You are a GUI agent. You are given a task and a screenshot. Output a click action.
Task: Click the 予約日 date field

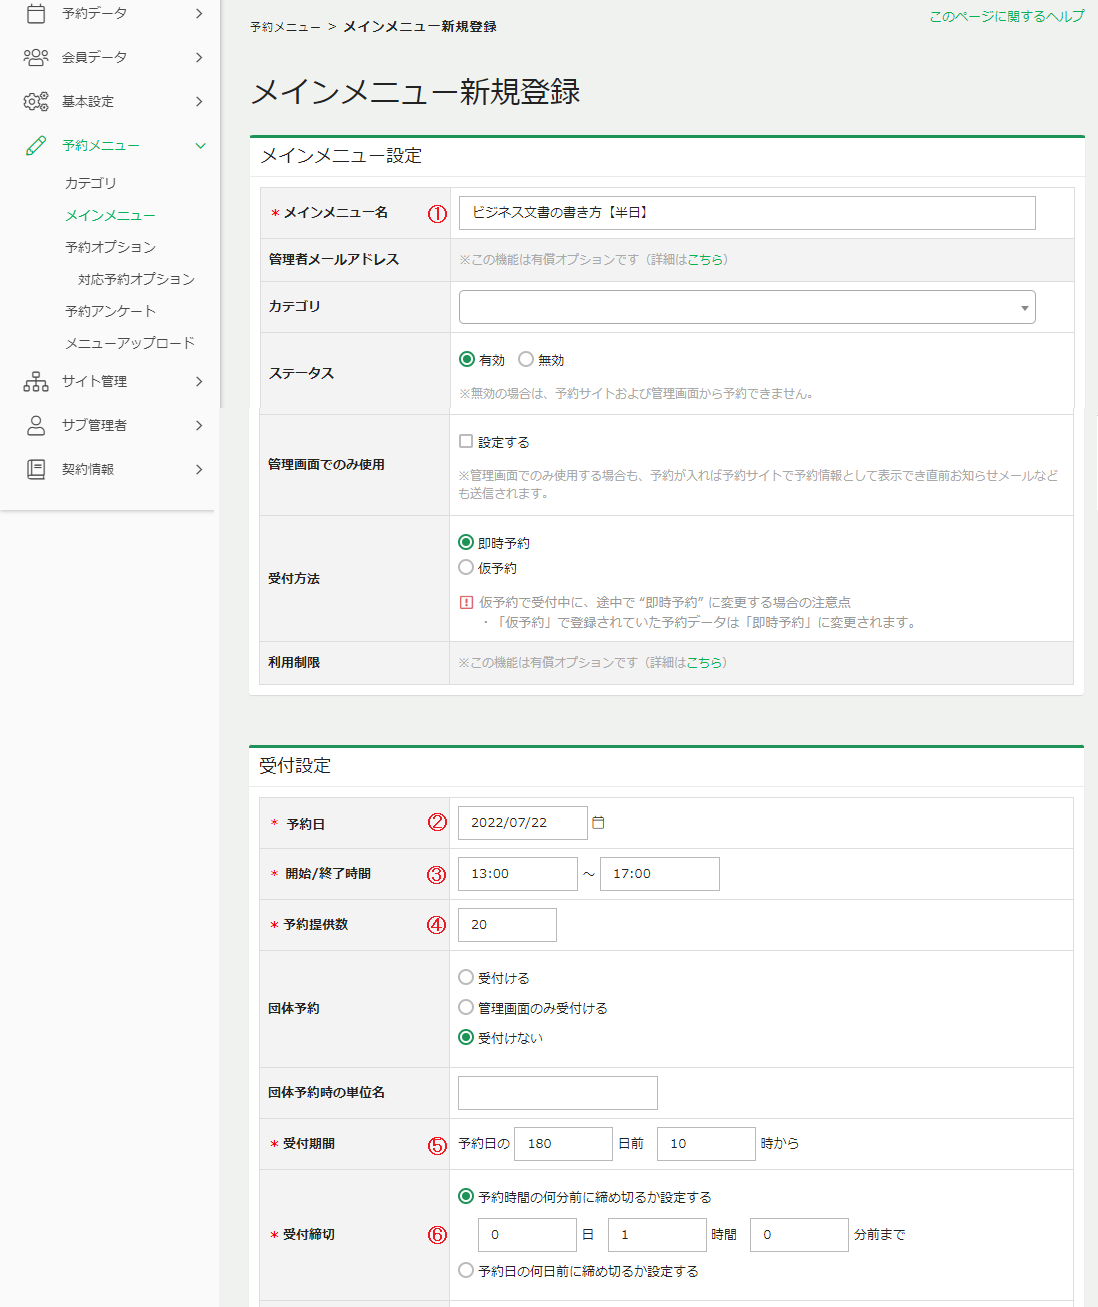(523, 822)
